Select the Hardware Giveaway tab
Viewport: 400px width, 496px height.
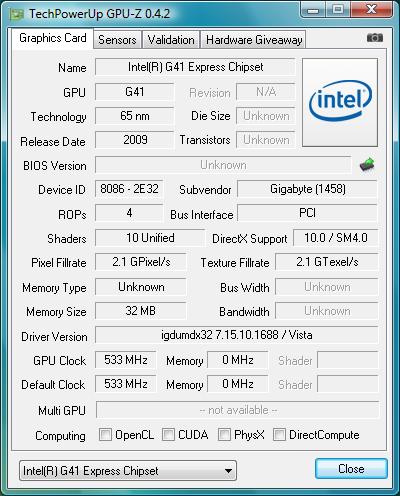click(x=254, y=40)
